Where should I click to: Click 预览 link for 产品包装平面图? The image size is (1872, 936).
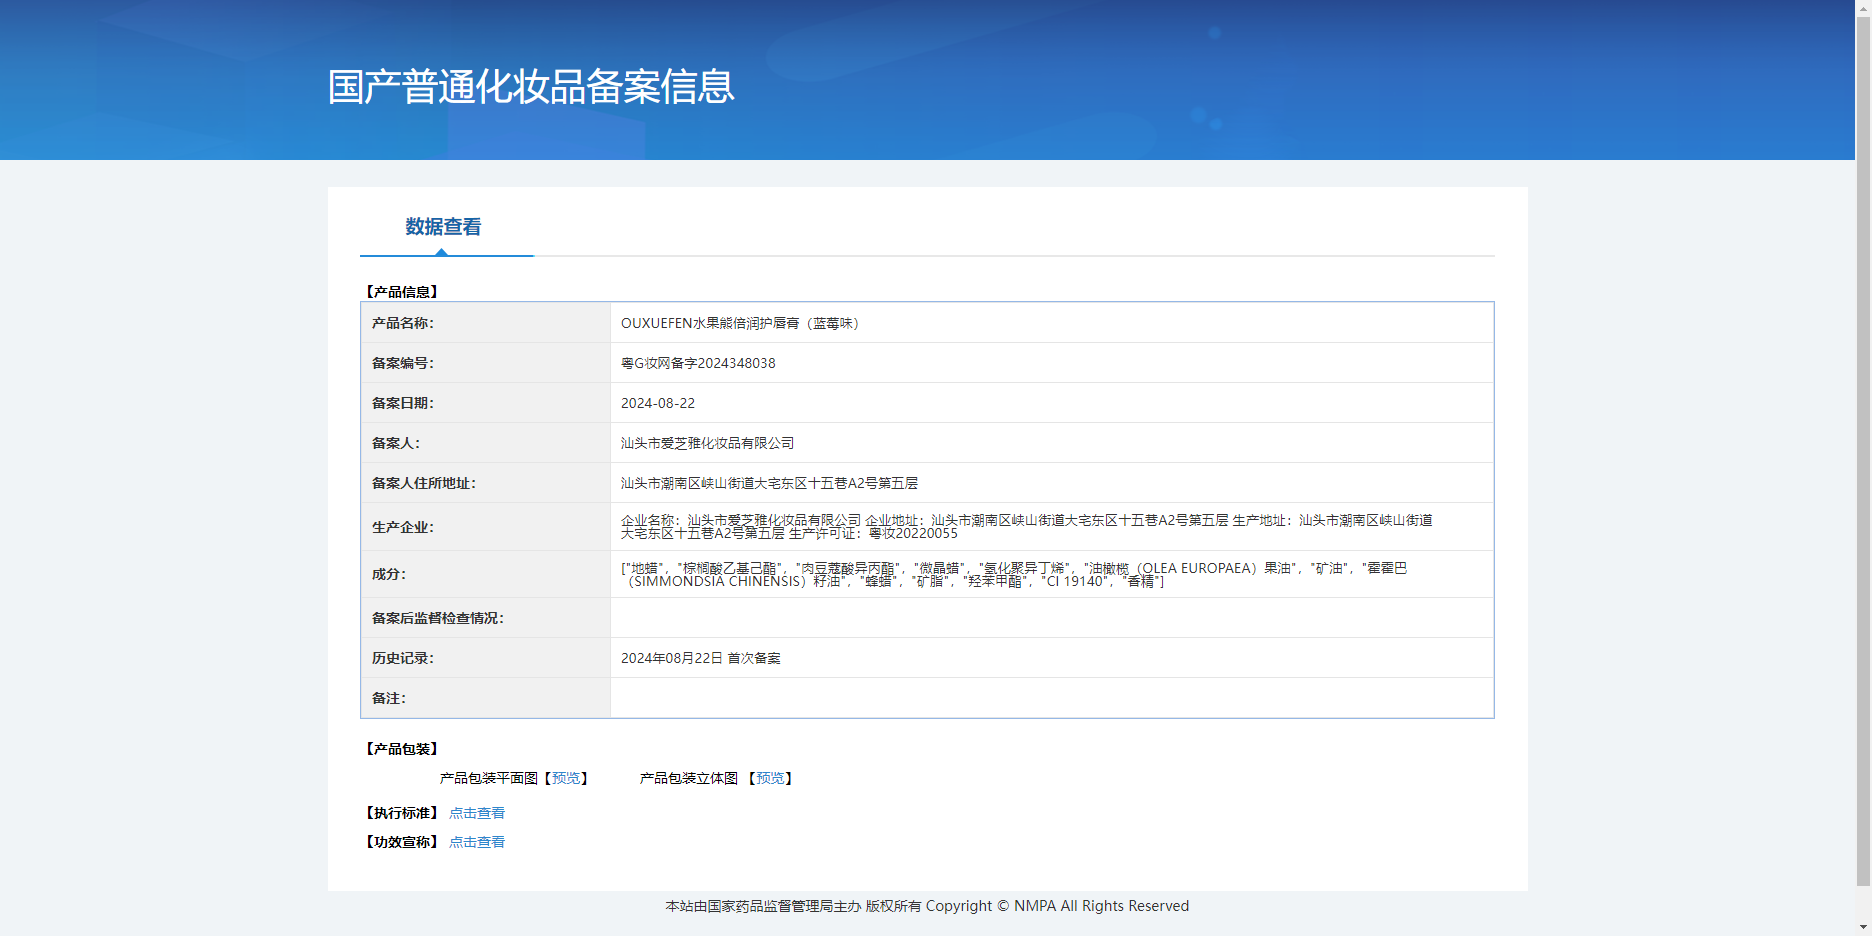point(566,778)
